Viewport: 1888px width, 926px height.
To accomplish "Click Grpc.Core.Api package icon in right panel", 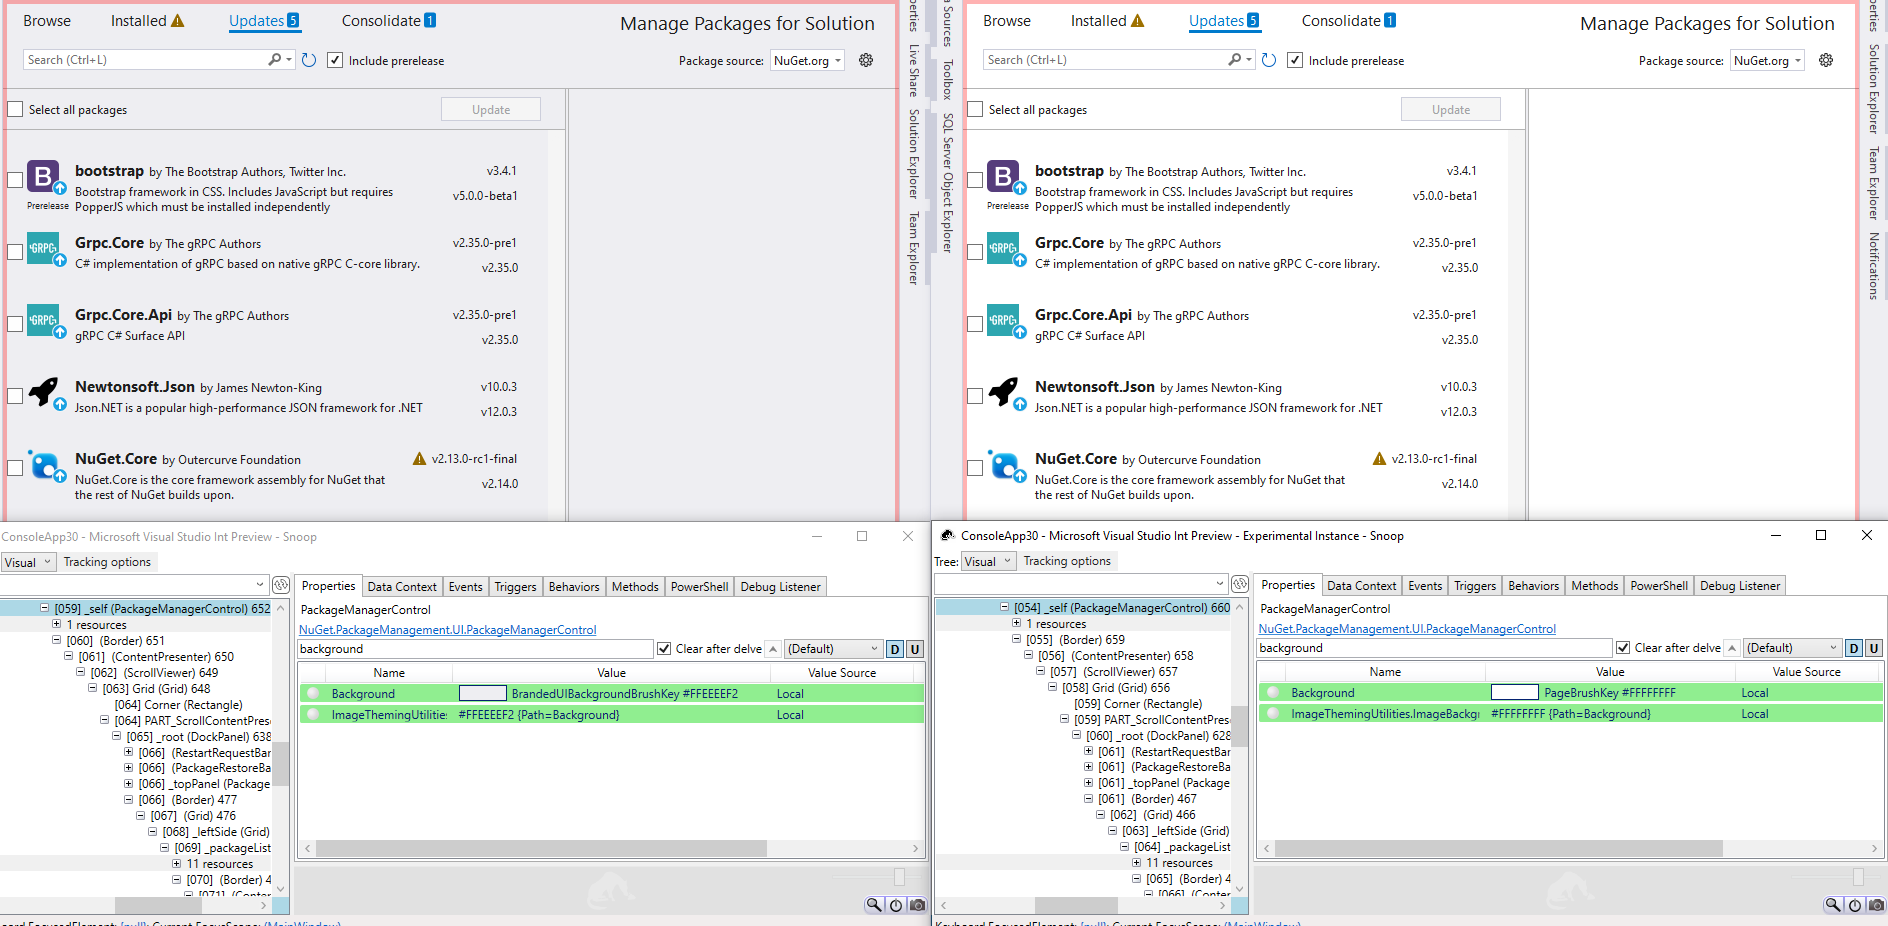I will [1005, 322].
